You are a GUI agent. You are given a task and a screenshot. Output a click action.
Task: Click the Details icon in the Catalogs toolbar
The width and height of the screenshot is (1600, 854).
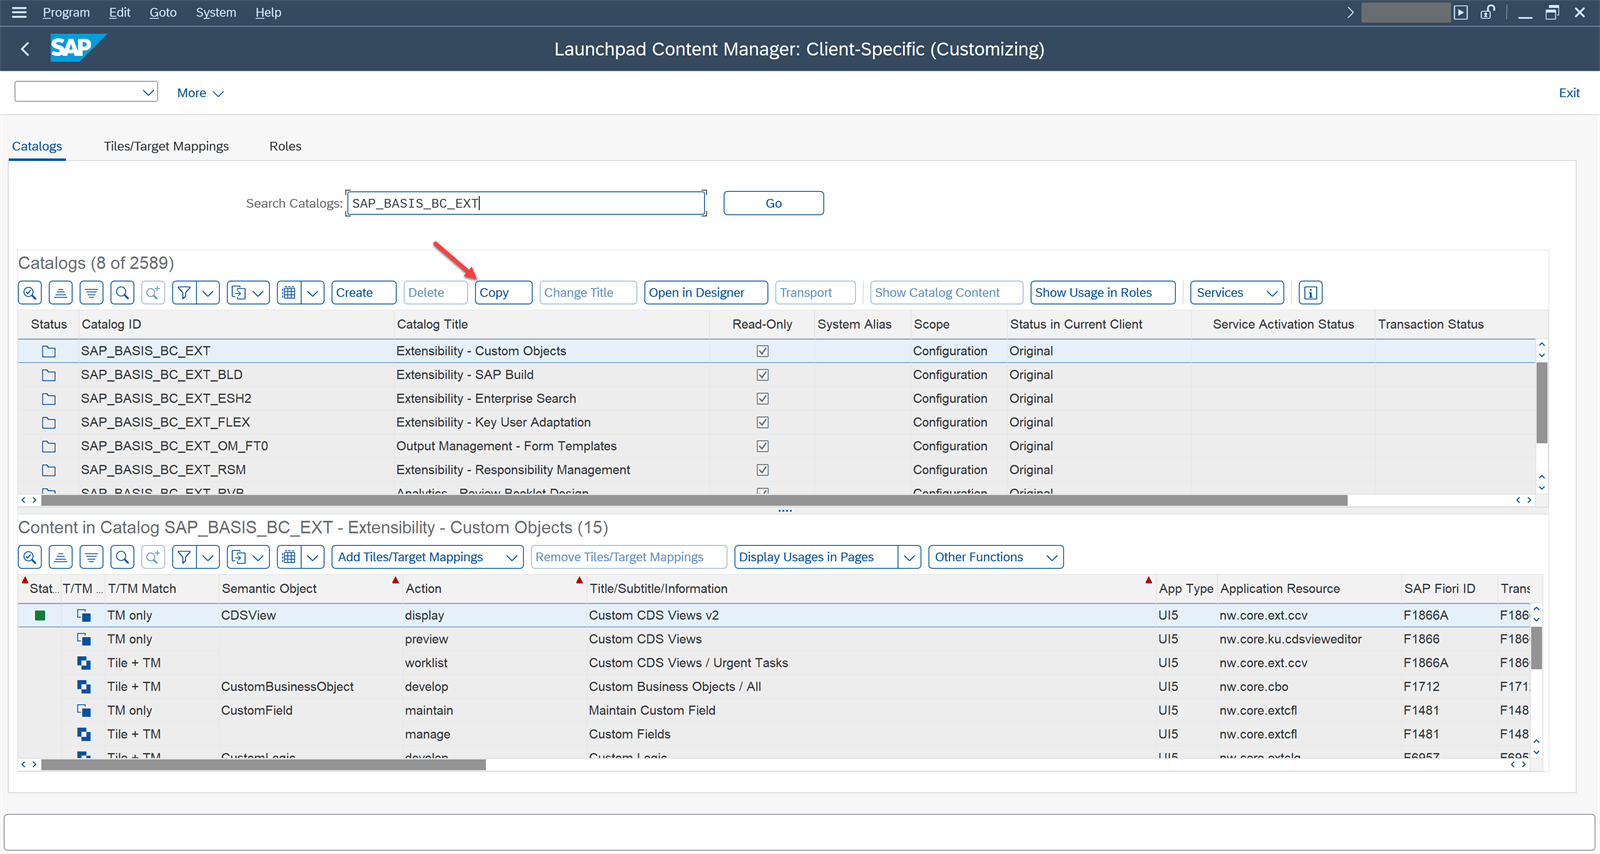(30, 293)
